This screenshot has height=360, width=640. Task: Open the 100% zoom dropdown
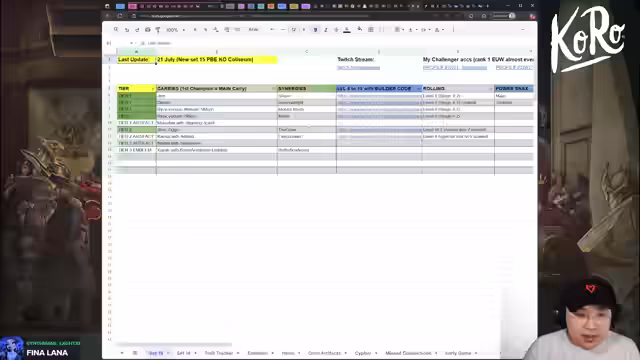click(x=175, y=30)
